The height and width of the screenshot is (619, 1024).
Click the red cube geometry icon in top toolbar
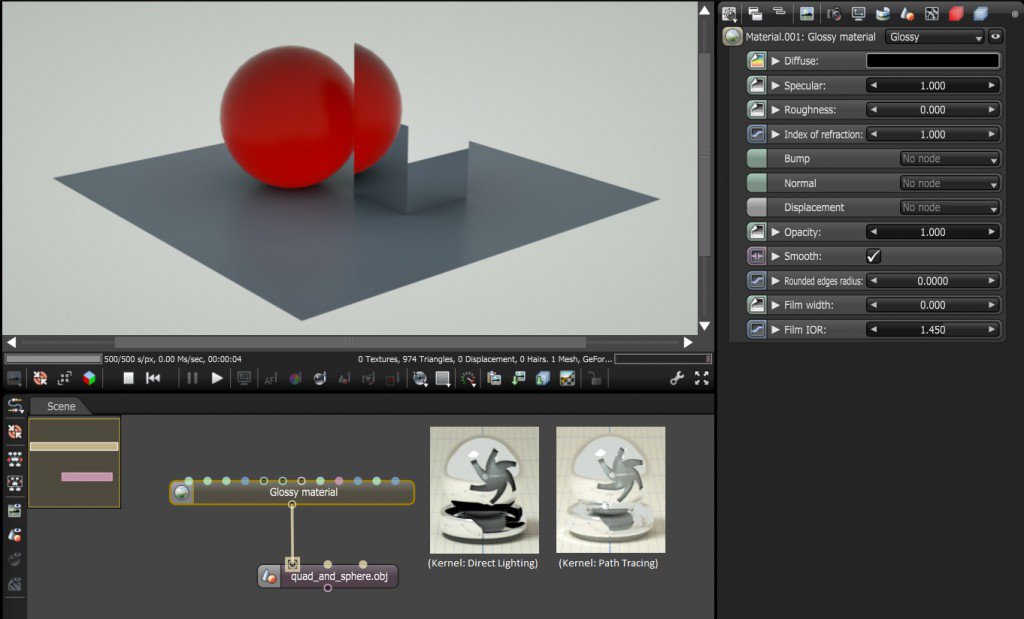[955, 13]
